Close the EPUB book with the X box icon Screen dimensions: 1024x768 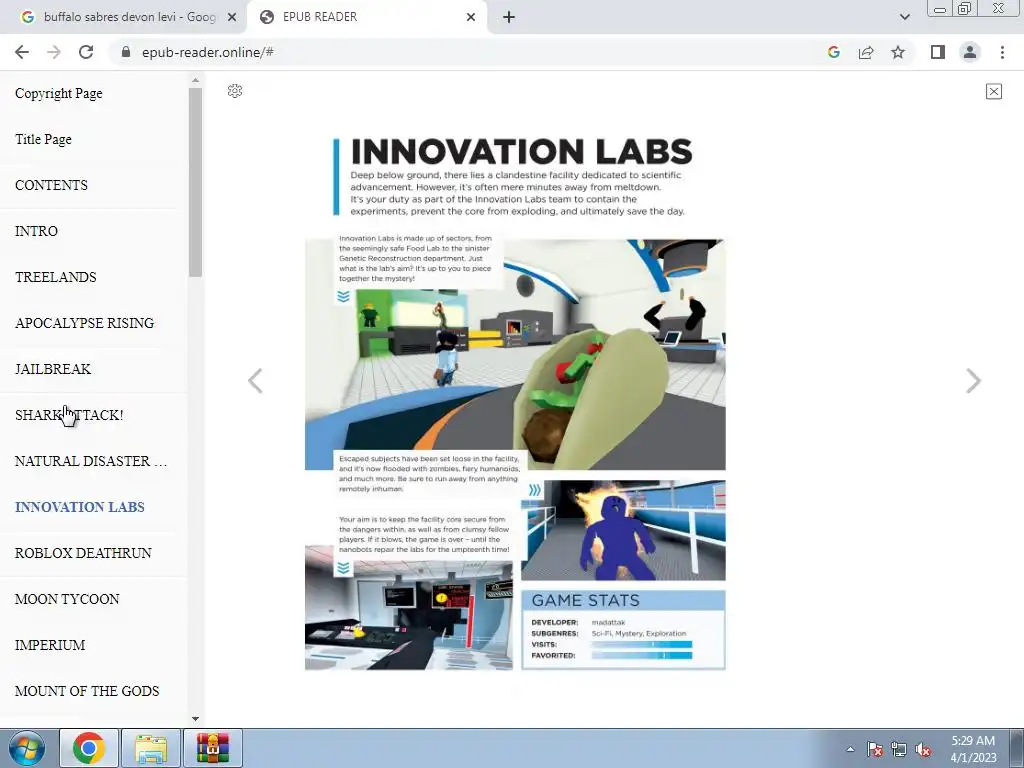pyautogui.click(x=993, y=91)
